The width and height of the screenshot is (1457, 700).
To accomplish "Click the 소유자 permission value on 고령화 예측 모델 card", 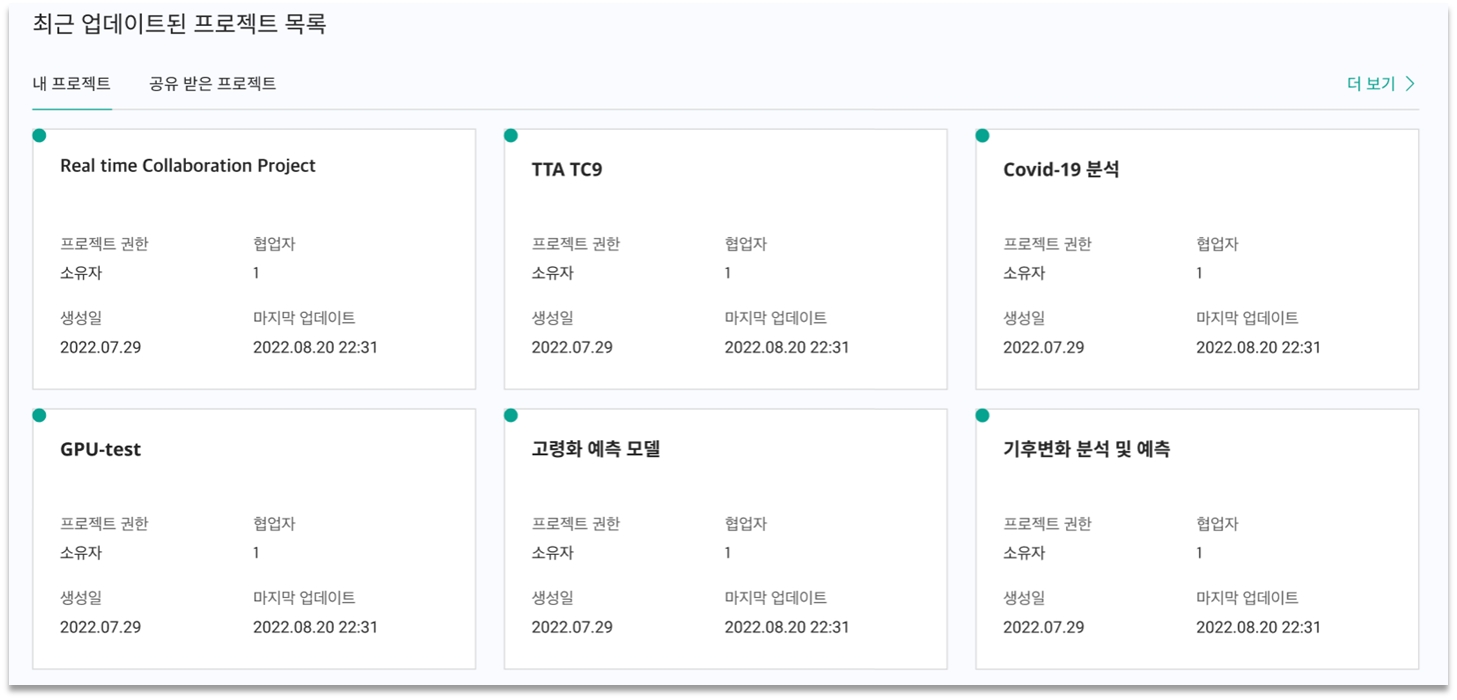I will tap(552, 553).
